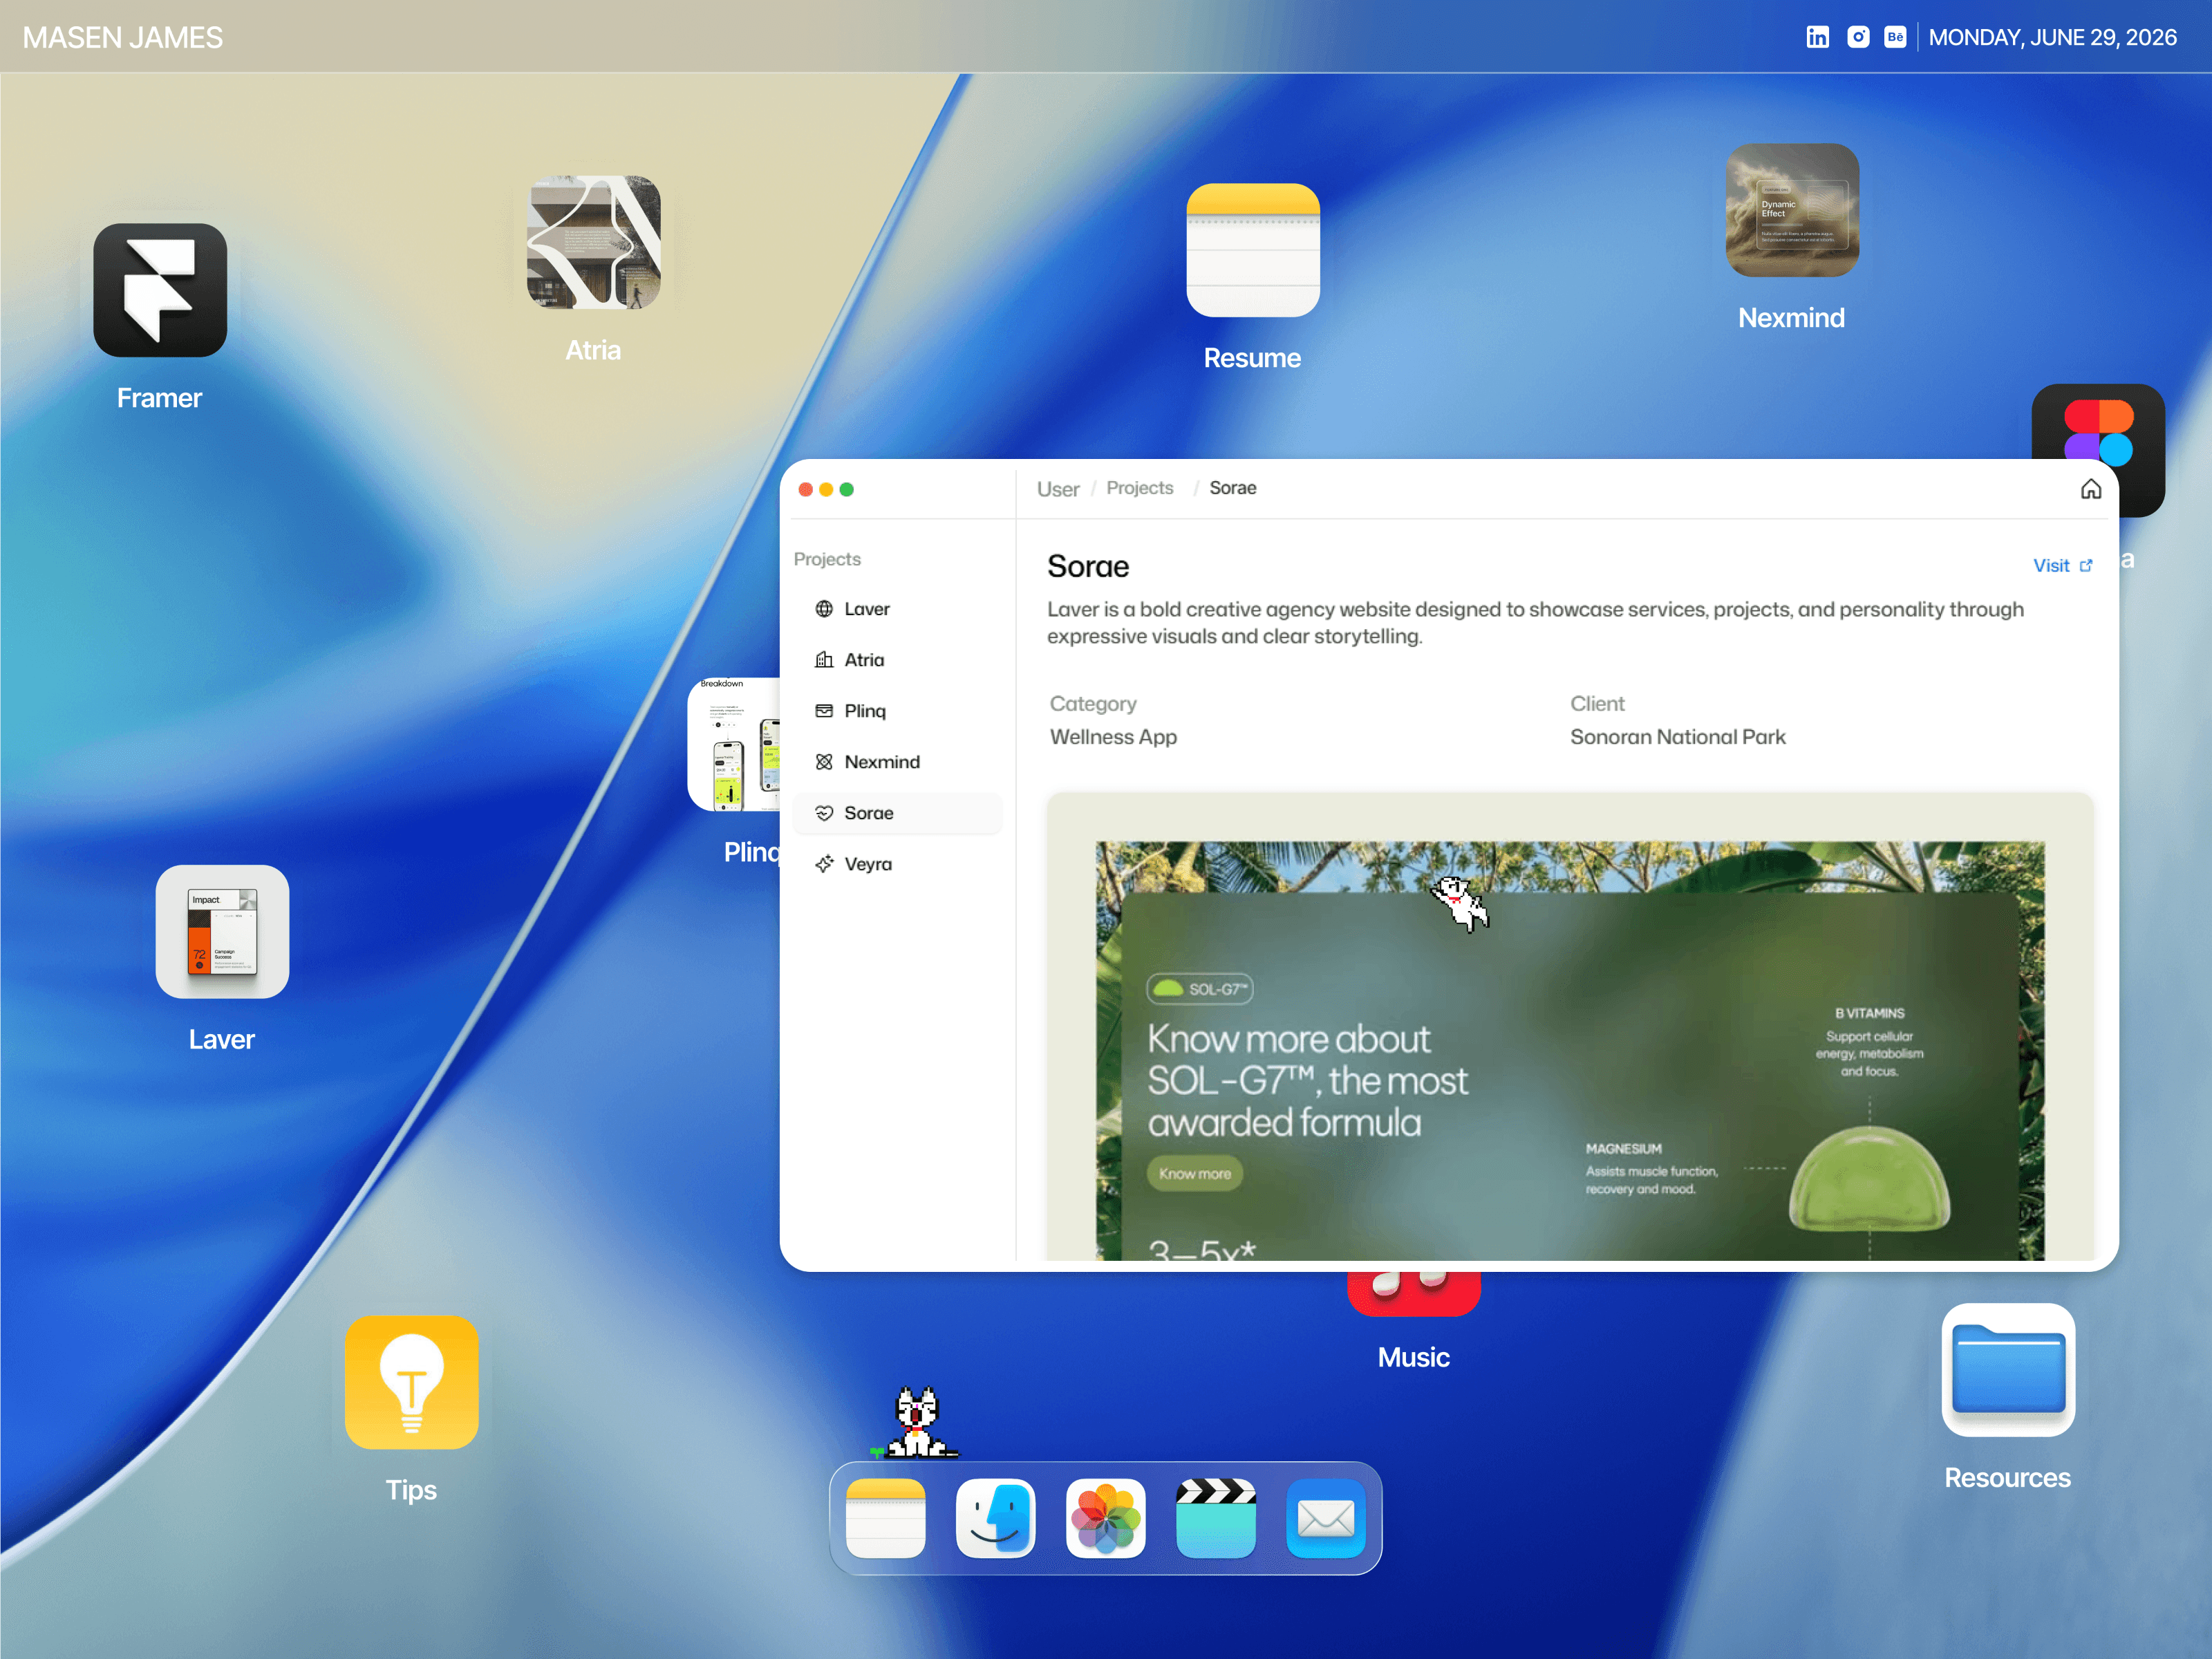Minimize the window with yellow button

point(826,489)
